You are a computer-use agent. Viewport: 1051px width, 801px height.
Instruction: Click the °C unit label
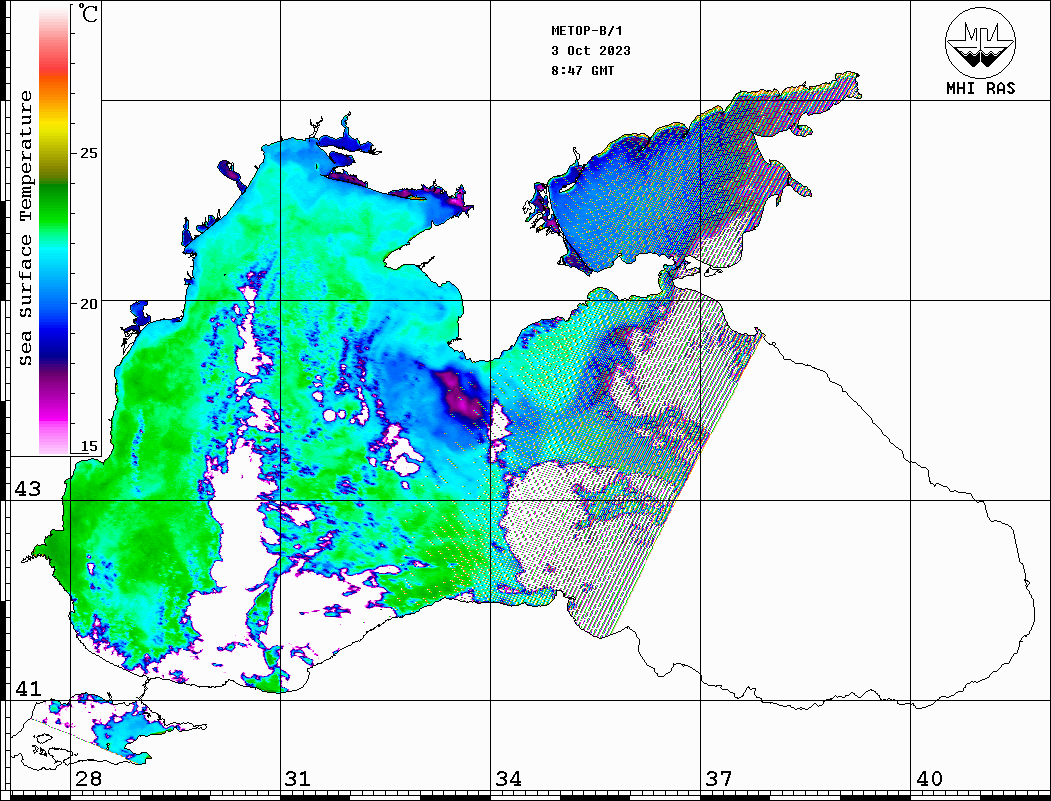tap(88, 13)
